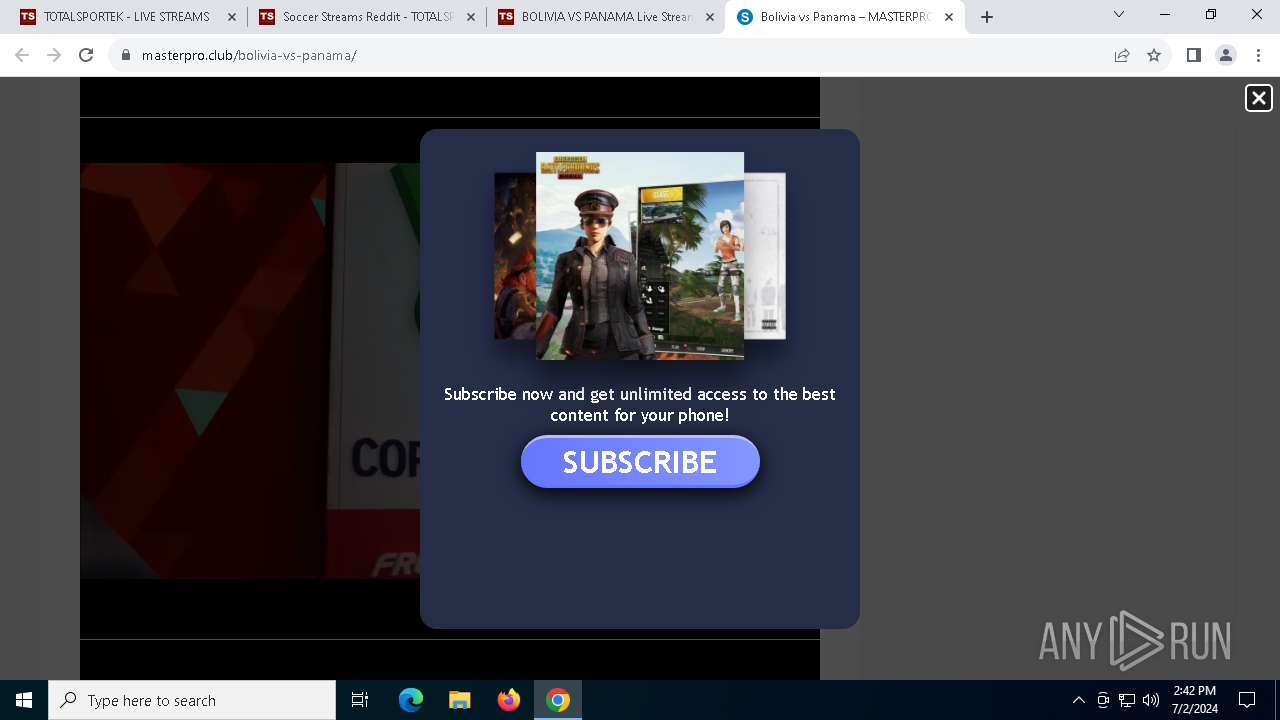Open File Explorer from taskbar
Viewport: 1280px width, 720px height.
click(x=460, y=700)
